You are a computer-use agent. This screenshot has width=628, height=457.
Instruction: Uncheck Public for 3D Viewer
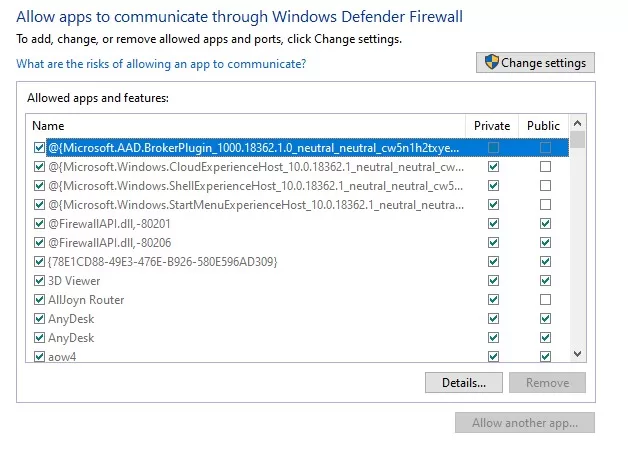545,280
